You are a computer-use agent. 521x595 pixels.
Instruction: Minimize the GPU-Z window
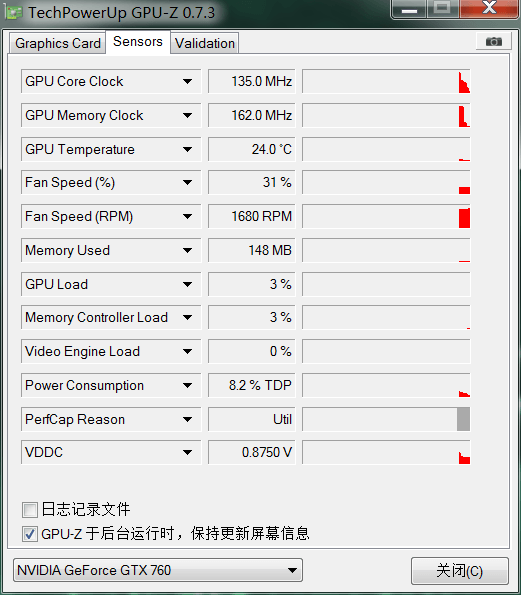click(x=409, y=9)
